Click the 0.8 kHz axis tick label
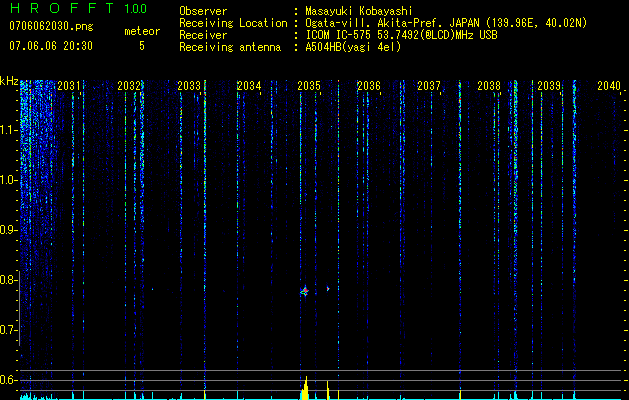The height and width of the screenshot is (400, 629). coord(7,280)
